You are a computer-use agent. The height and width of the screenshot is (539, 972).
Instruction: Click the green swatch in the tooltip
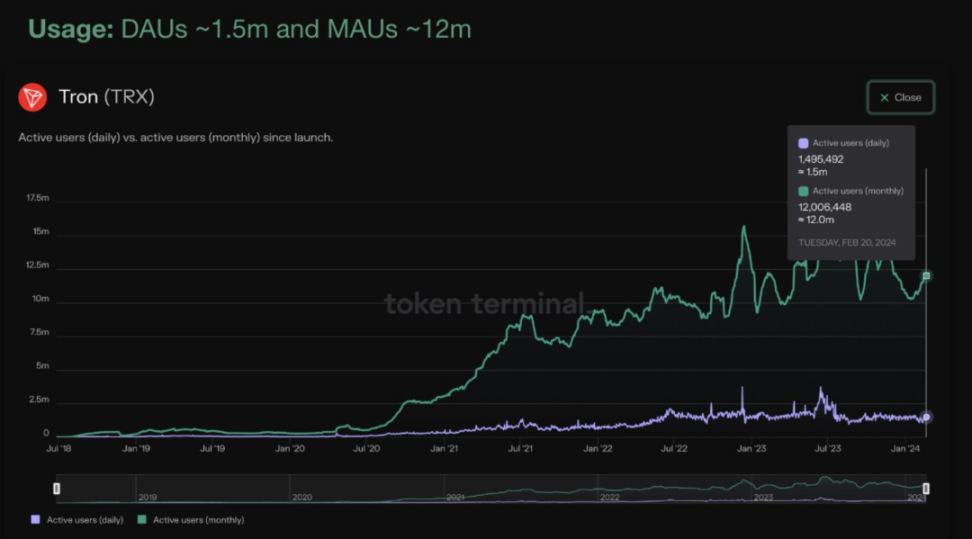(x=803, y=191)
